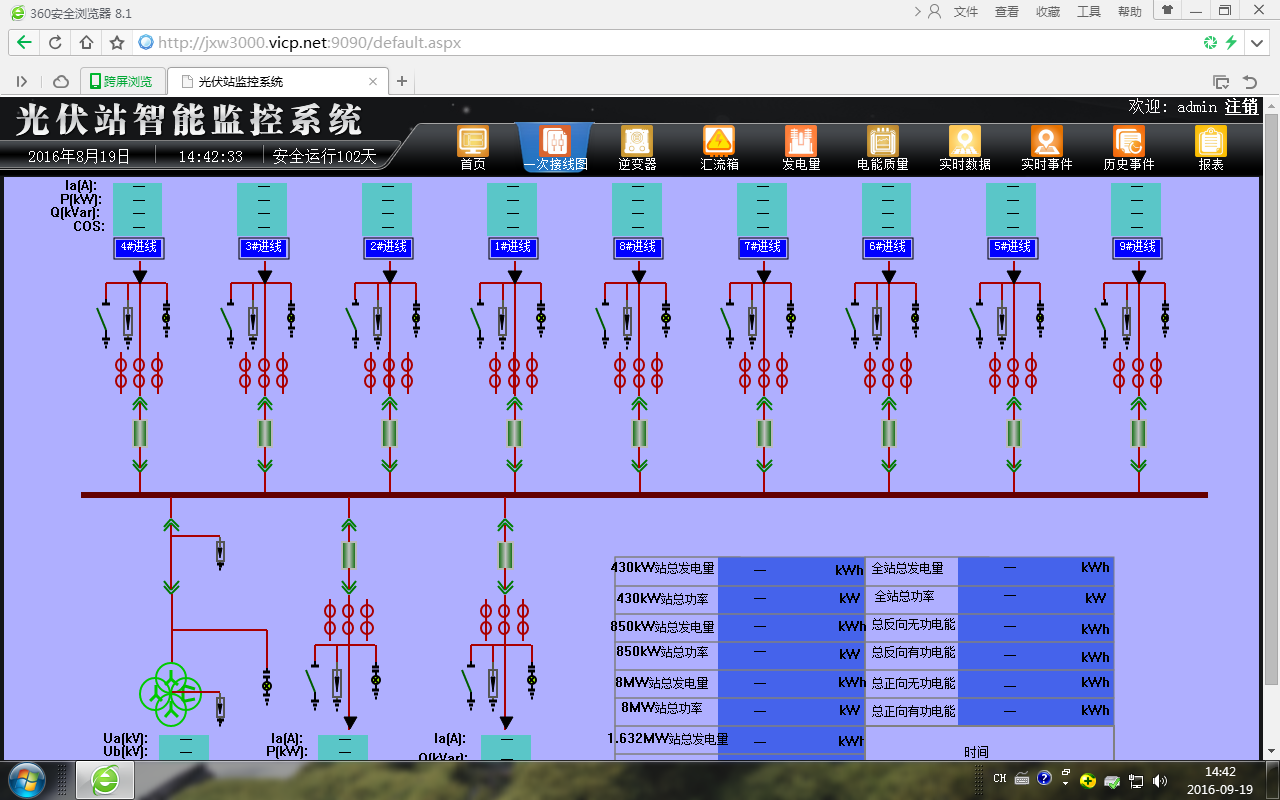Bookmark page with the star icon
Viewport: 1280px width, 800px height.
pos(117,43)
